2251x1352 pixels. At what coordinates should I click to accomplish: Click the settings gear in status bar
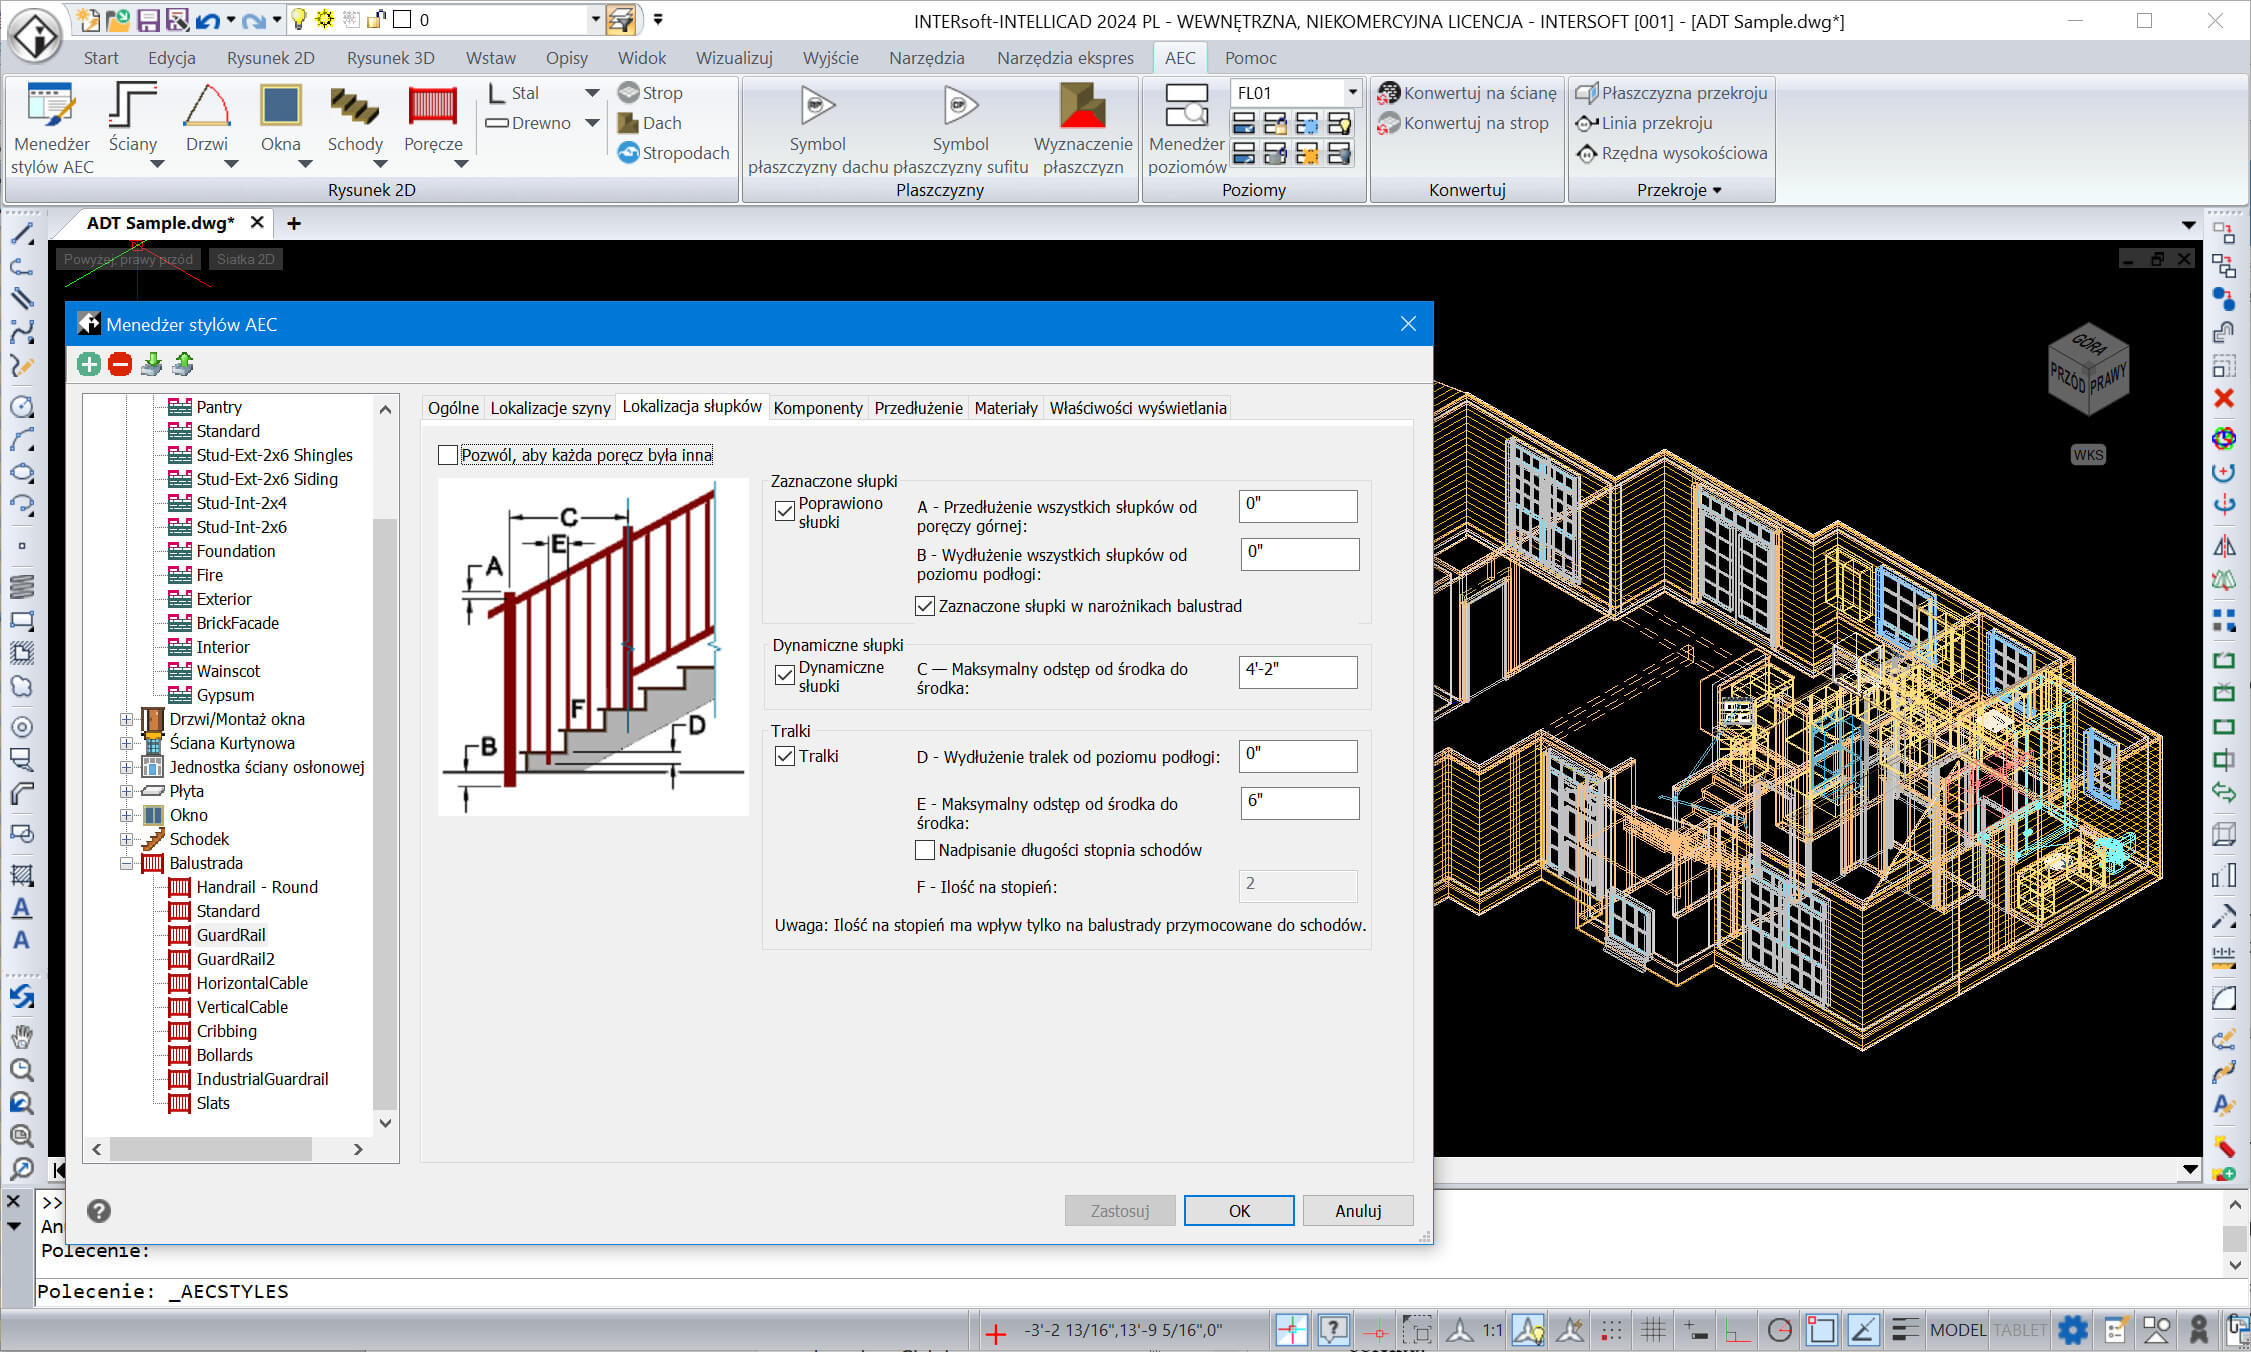2073,1330
